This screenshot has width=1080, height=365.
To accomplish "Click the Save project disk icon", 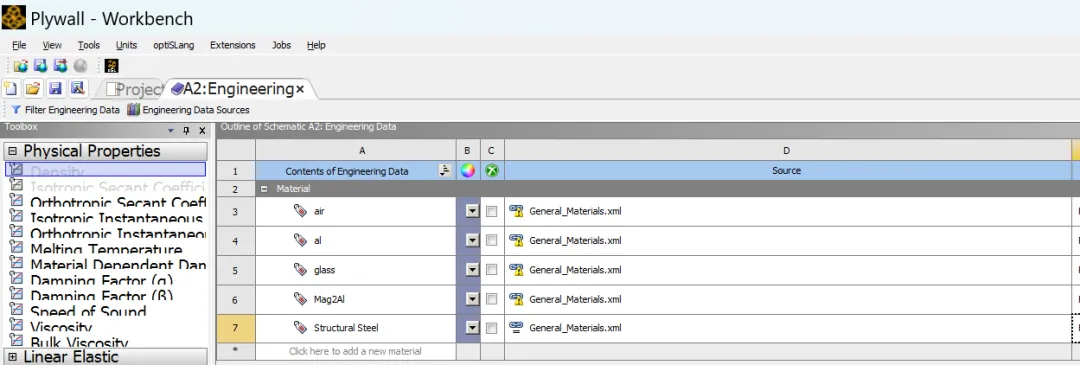I will point(55,88).
